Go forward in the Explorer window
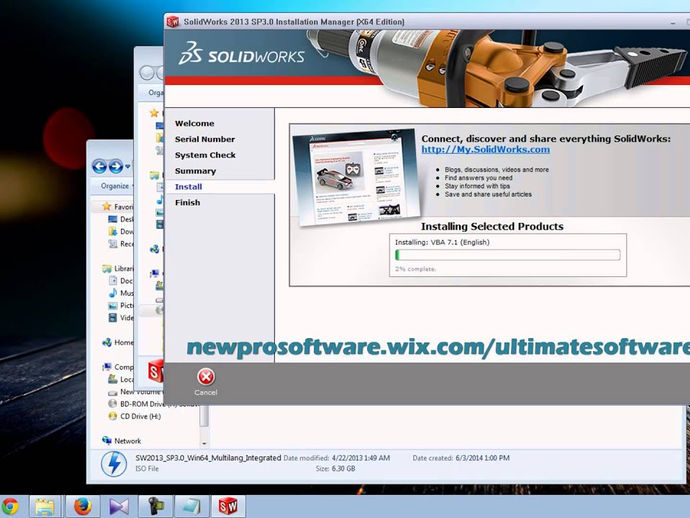Viewport: 690px width, 518px height. coord(115,166)
